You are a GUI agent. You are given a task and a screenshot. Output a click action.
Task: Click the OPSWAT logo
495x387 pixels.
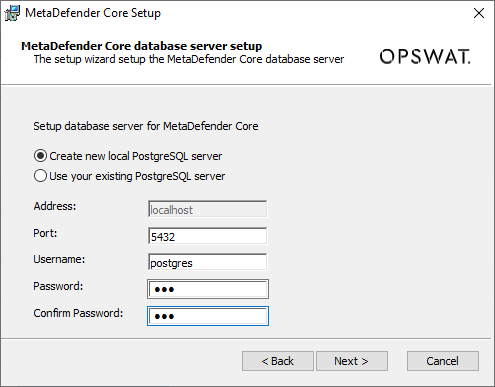(x=425, y=57)
